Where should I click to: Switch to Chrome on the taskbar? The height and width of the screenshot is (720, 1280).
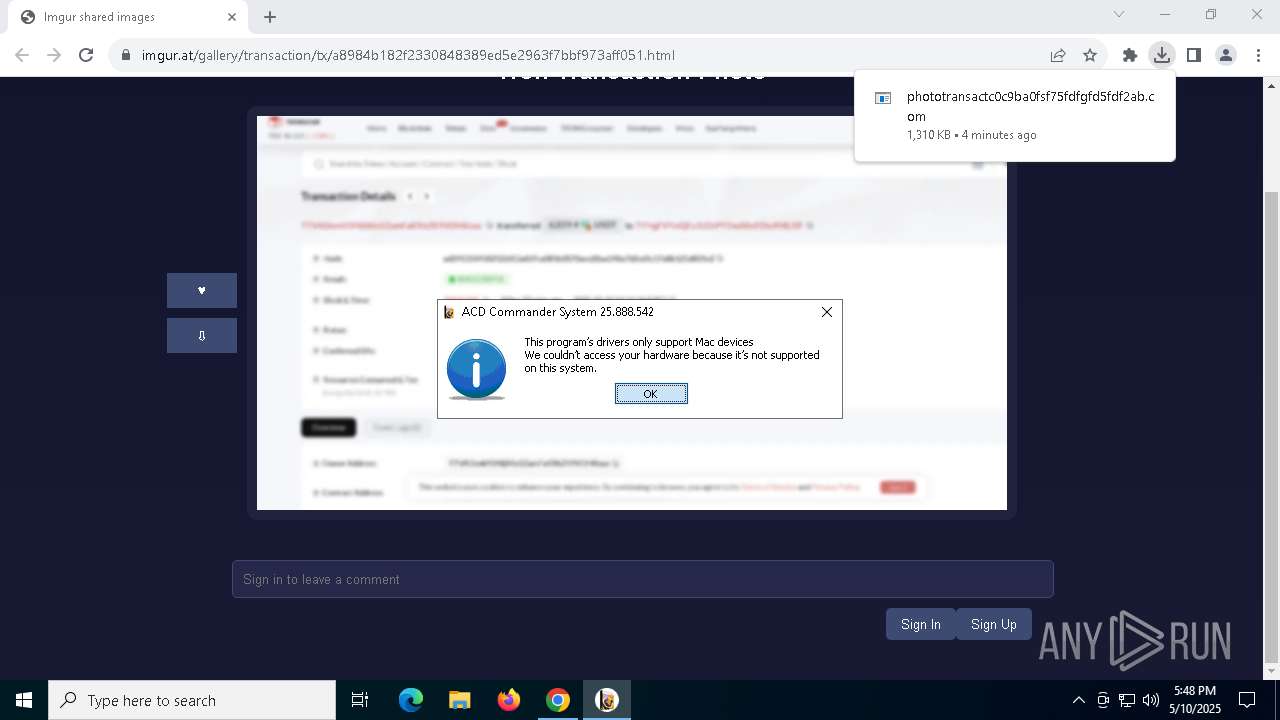click(x=557, y=700)
